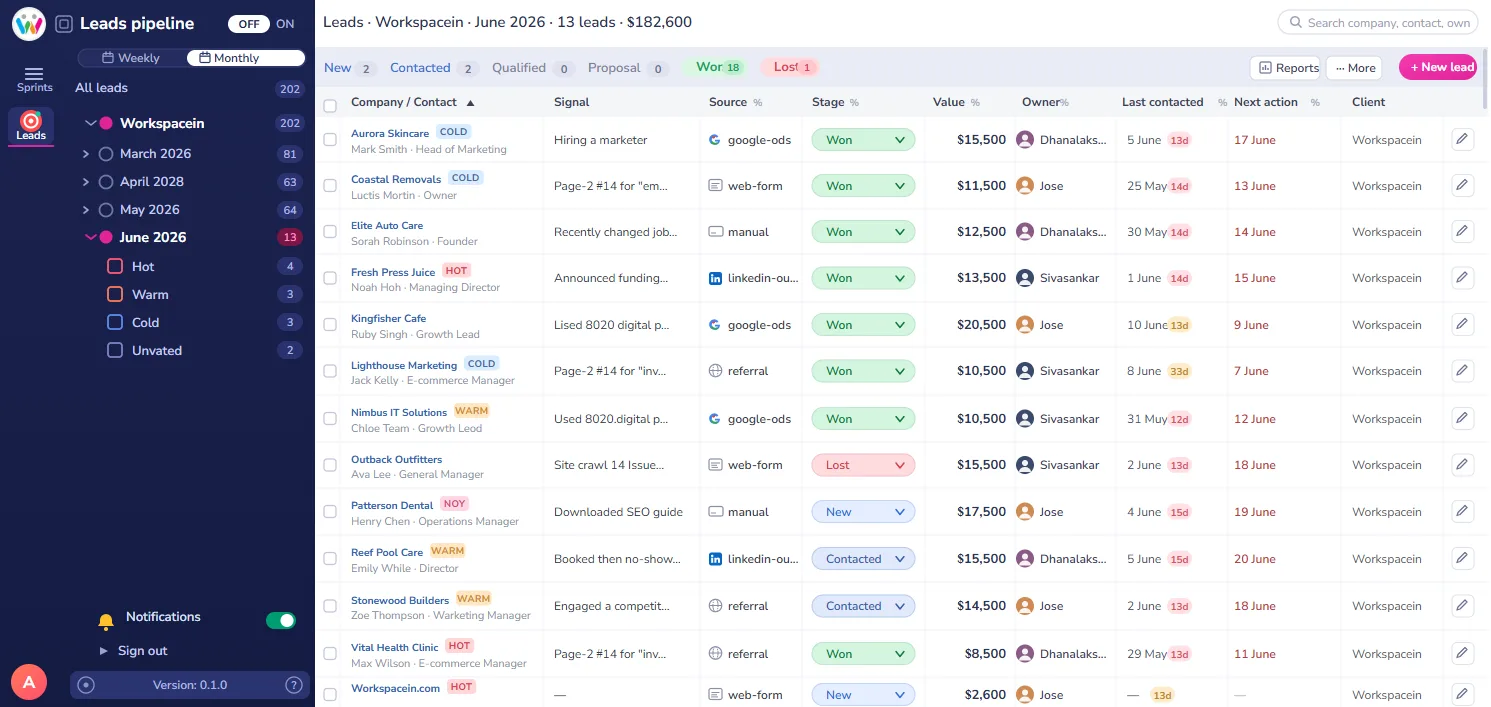This screenshot has height=707, width=1491.
Task: Edit the Coastal Removals row with pencil icon
Action: tap(1463, 185)
